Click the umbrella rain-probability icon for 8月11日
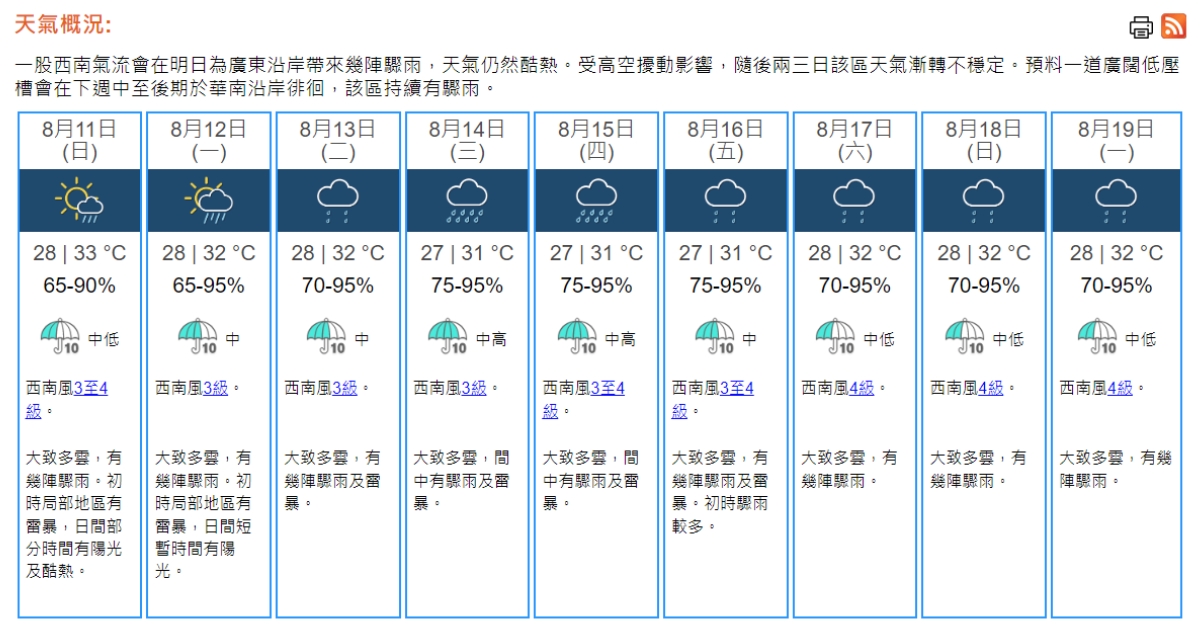Image resolution: width=1200 pixels, height=628 pixels. (60, 337)
